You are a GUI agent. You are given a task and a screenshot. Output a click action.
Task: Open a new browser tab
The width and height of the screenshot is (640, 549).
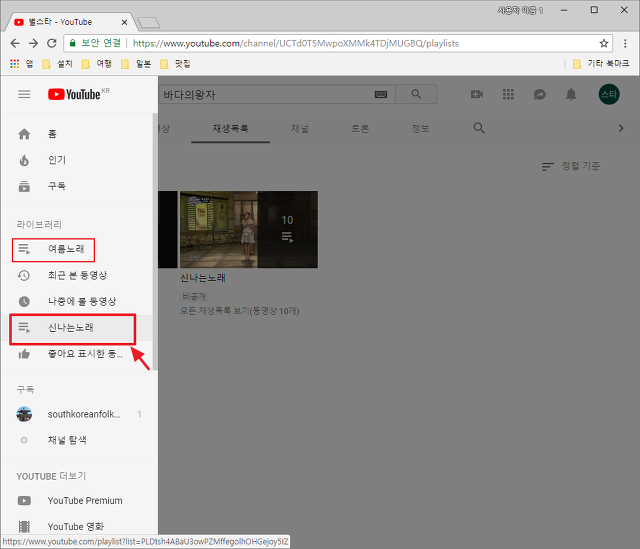coord(149,22)
